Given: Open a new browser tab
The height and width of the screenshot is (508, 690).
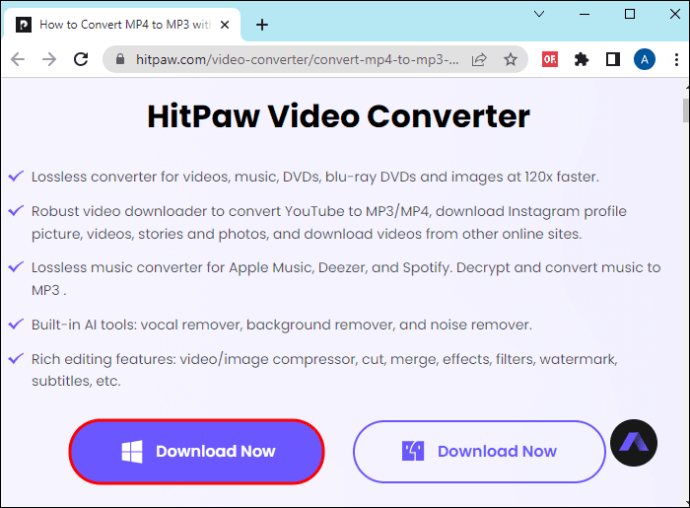Looking at the screenshot, I should [262, 25].
